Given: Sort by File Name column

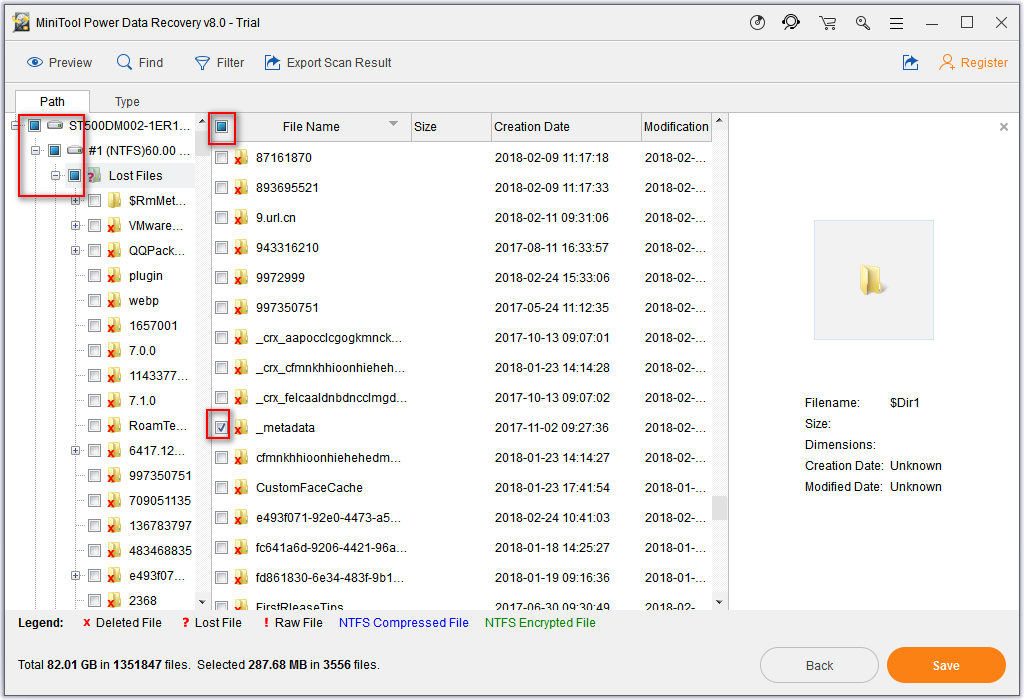Looking at the screenshot, I should [x=311, y=127].
